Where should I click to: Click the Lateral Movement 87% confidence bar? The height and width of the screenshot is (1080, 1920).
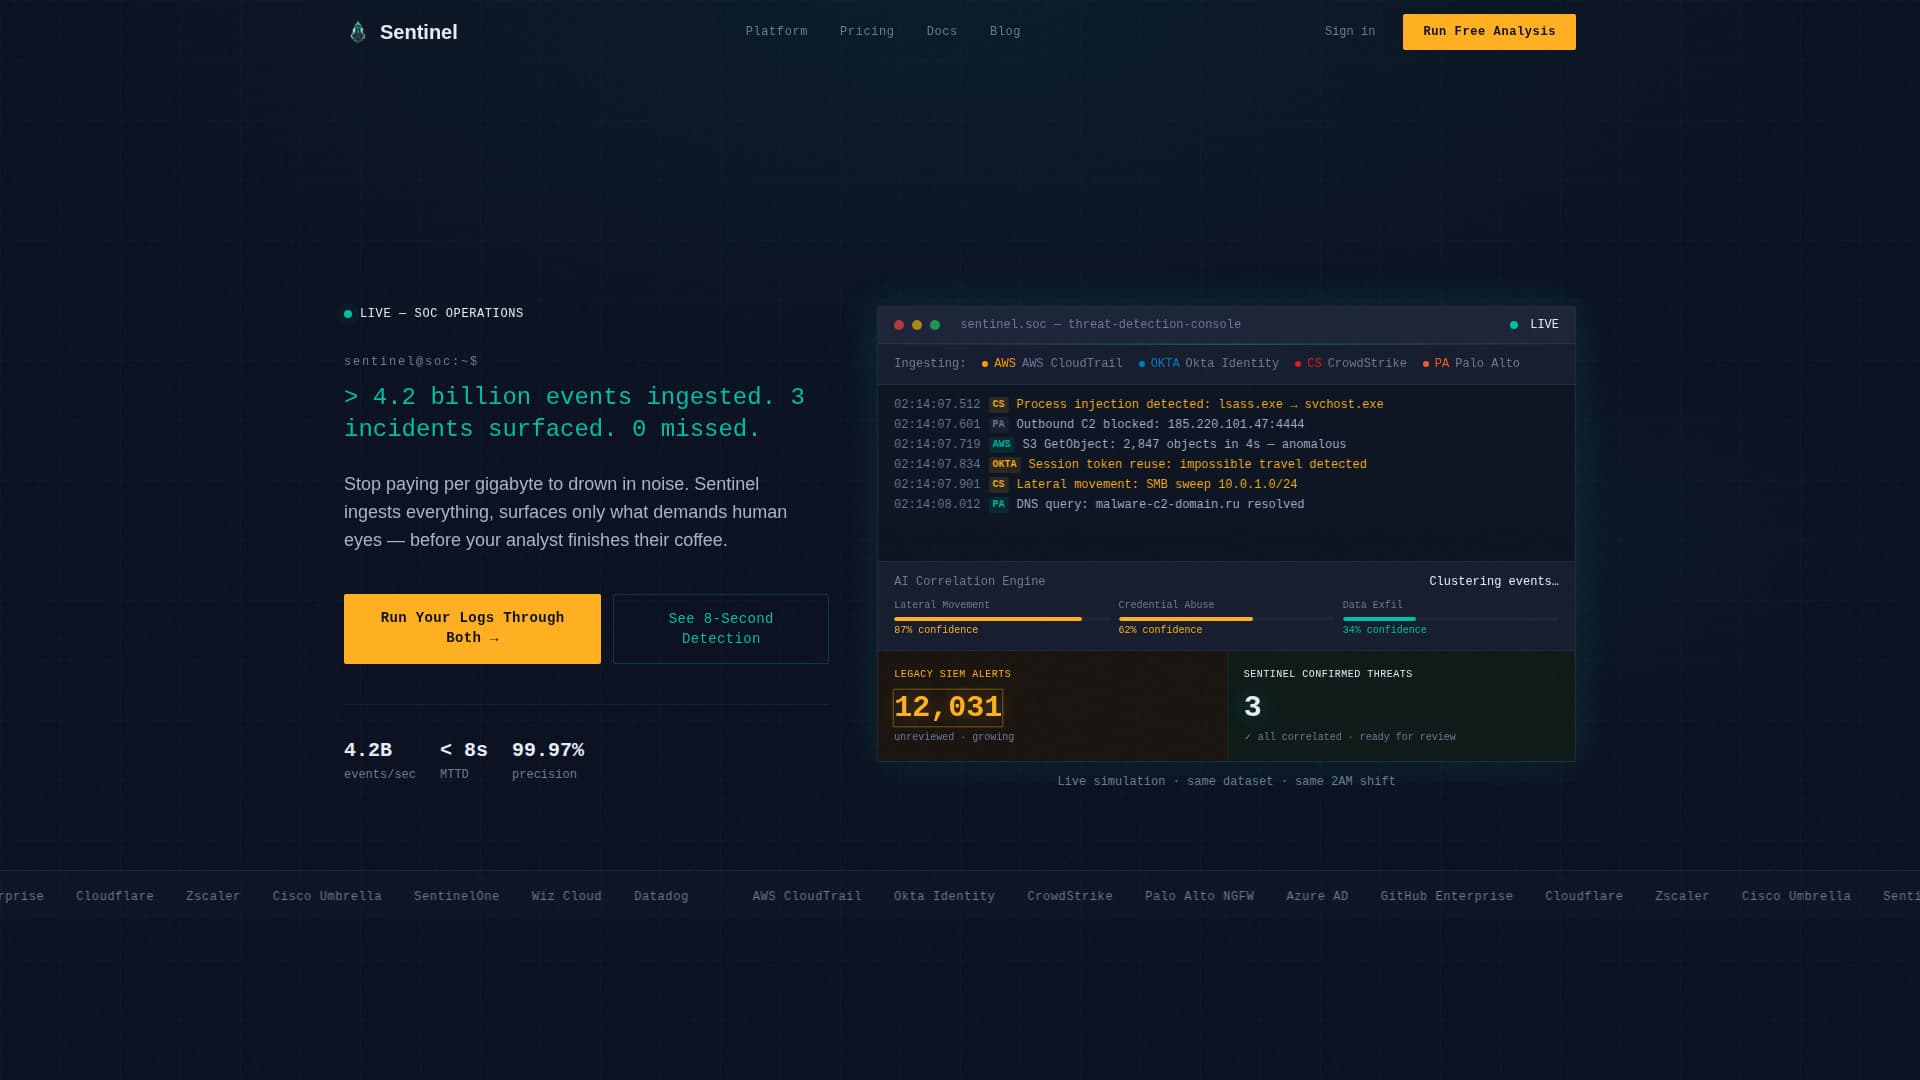point(988,619)
